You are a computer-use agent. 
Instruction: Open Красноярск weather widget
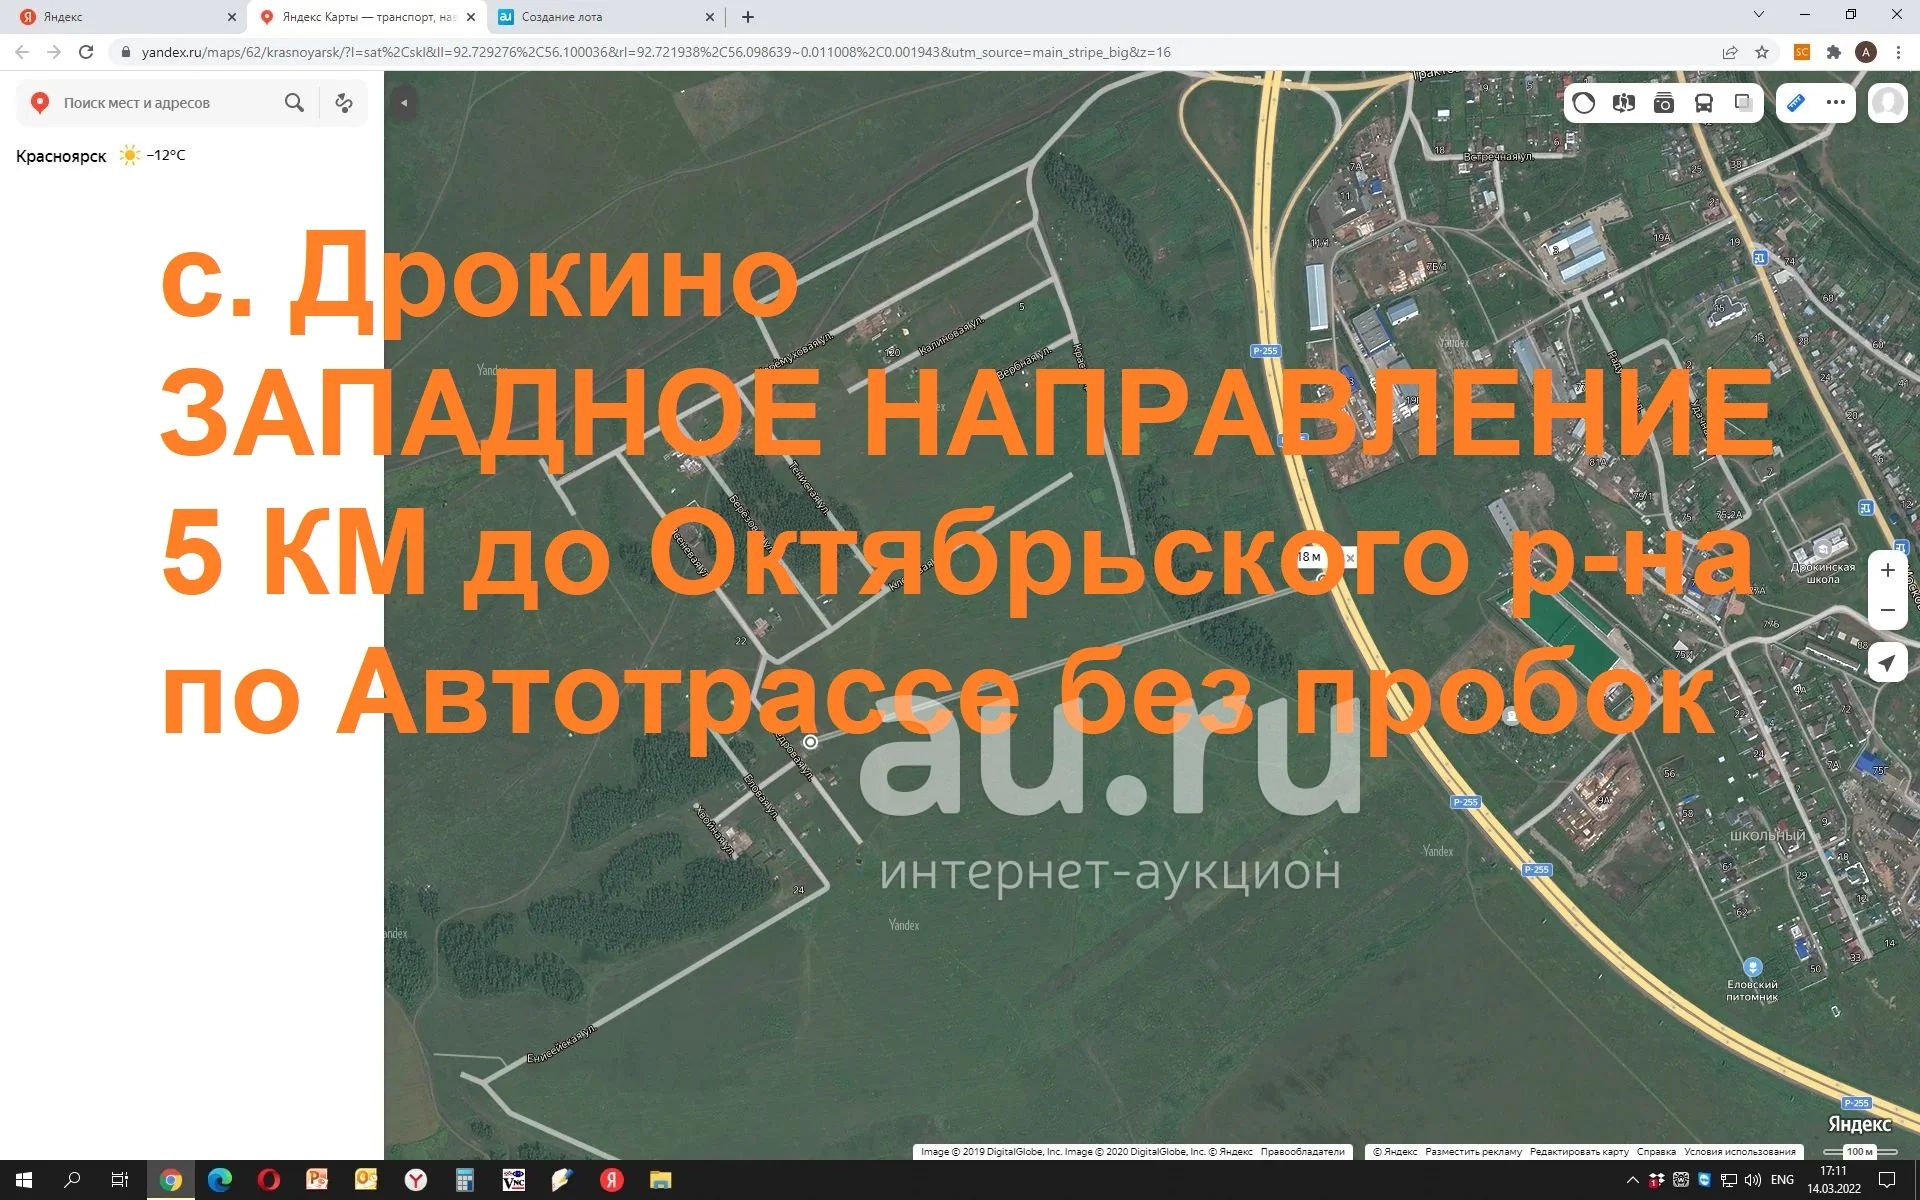100,156
